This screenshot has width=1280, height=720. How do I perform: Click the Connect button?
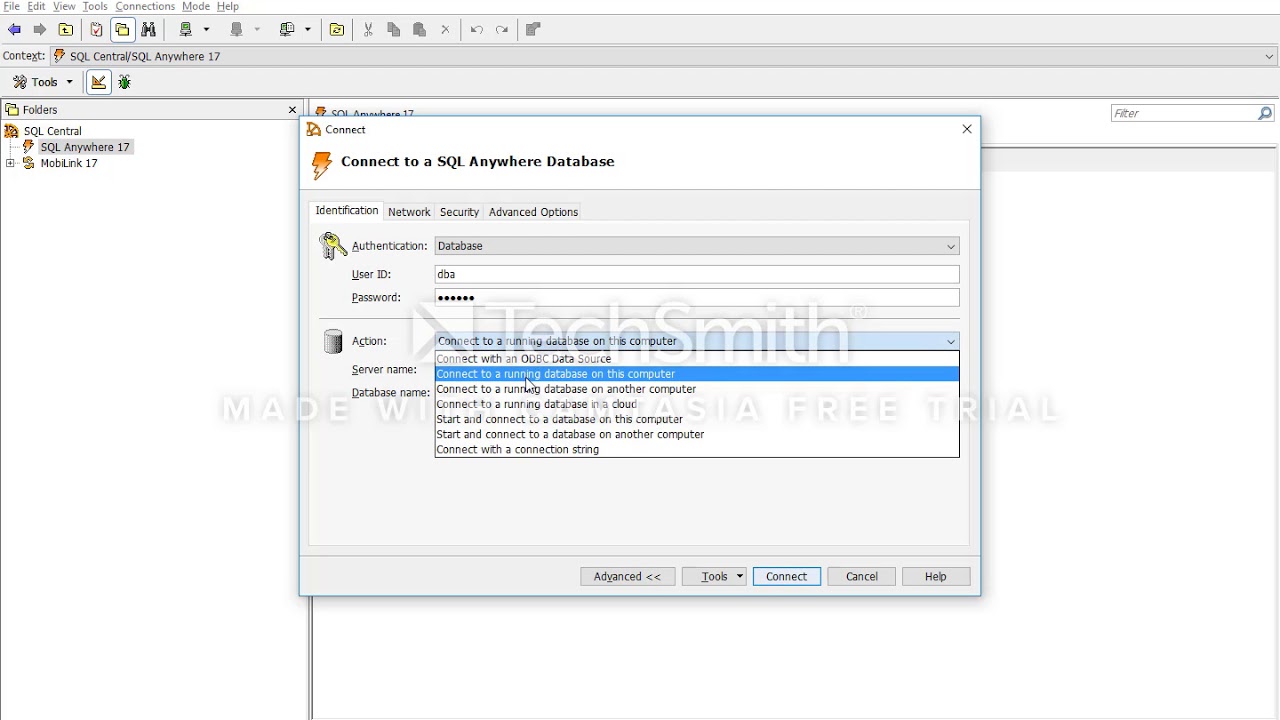[786, 577]
